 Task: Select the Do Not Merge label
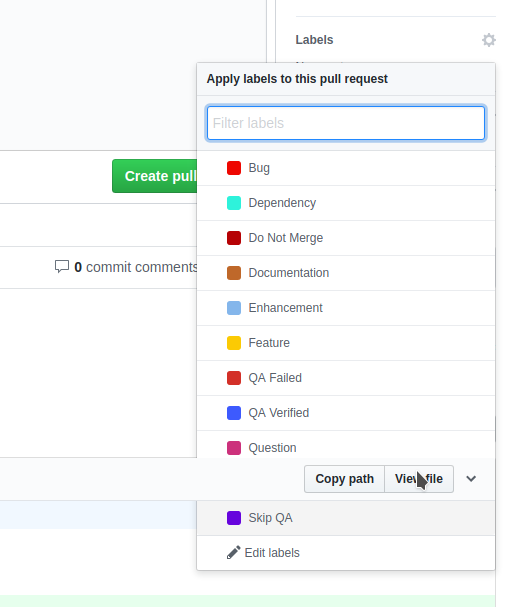point(346,238)
